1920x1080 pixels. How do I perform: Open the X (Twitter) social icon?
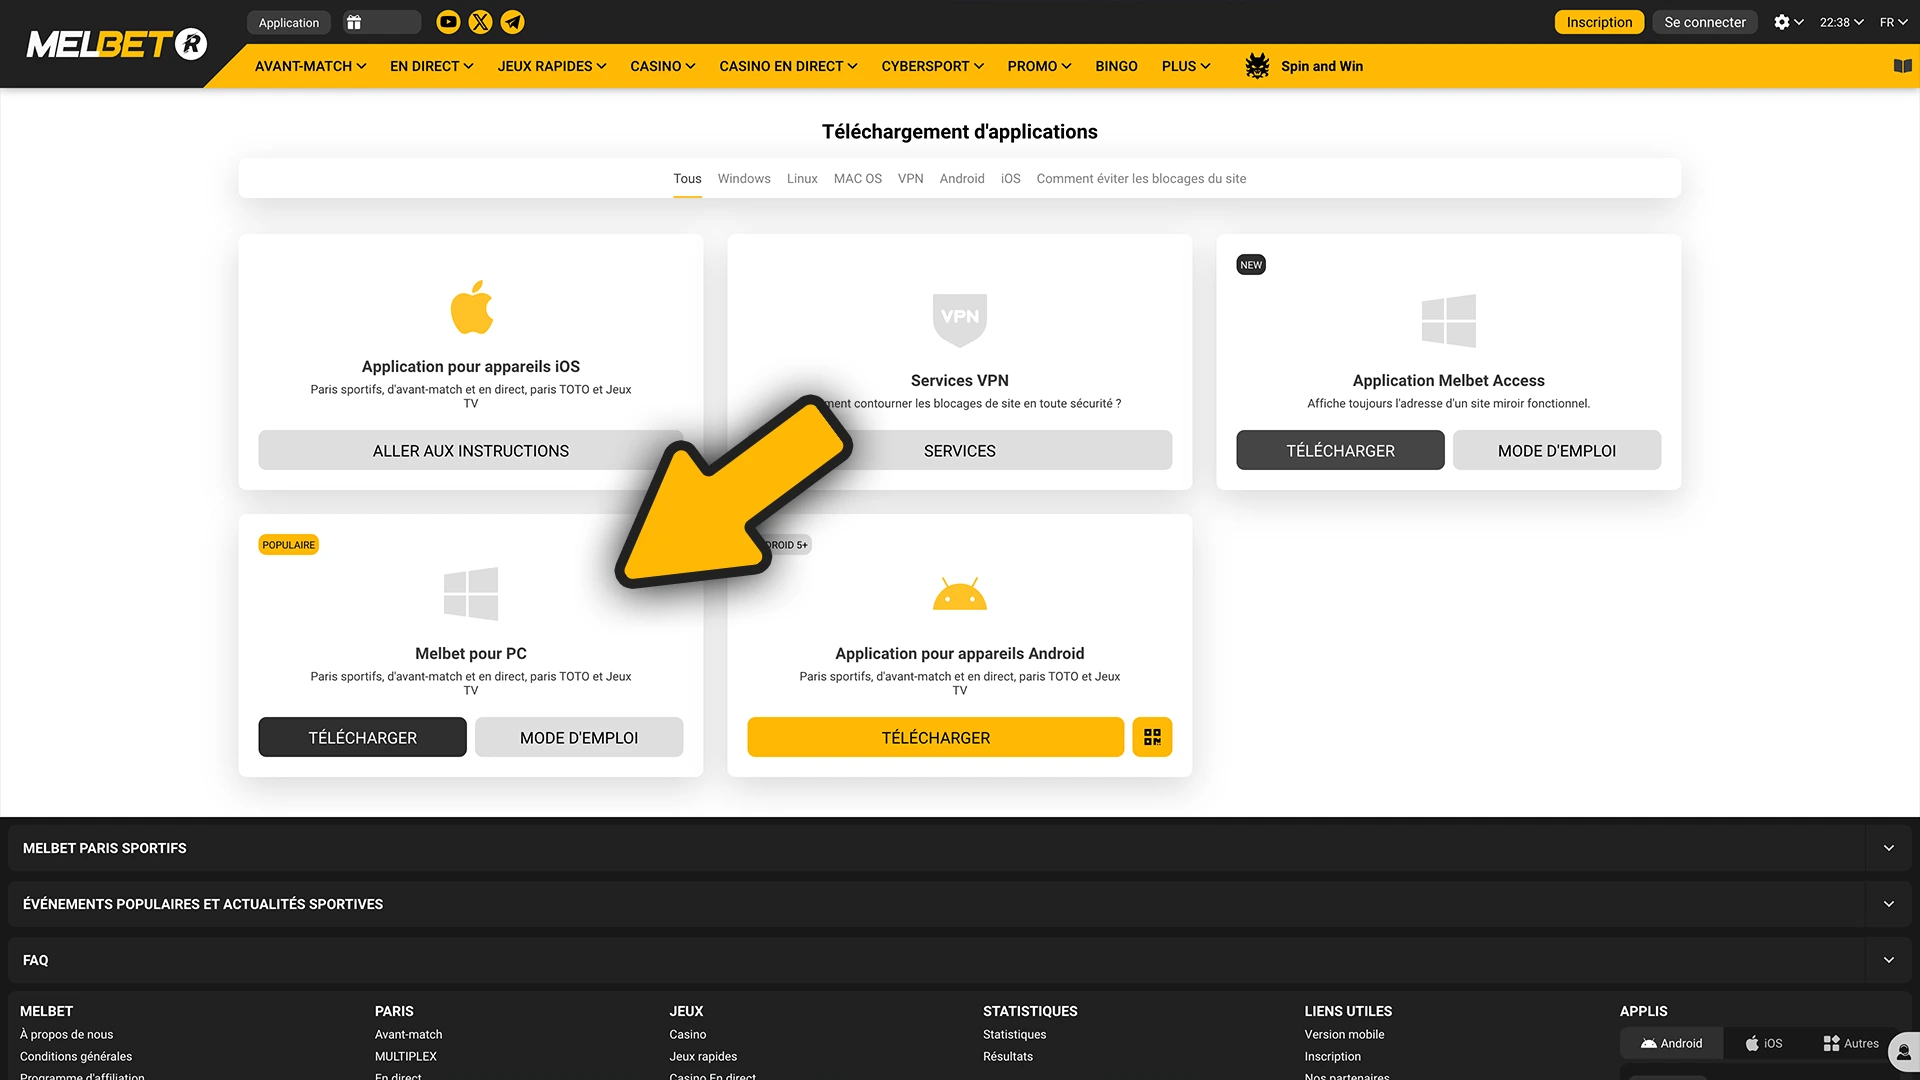point(480,22)
